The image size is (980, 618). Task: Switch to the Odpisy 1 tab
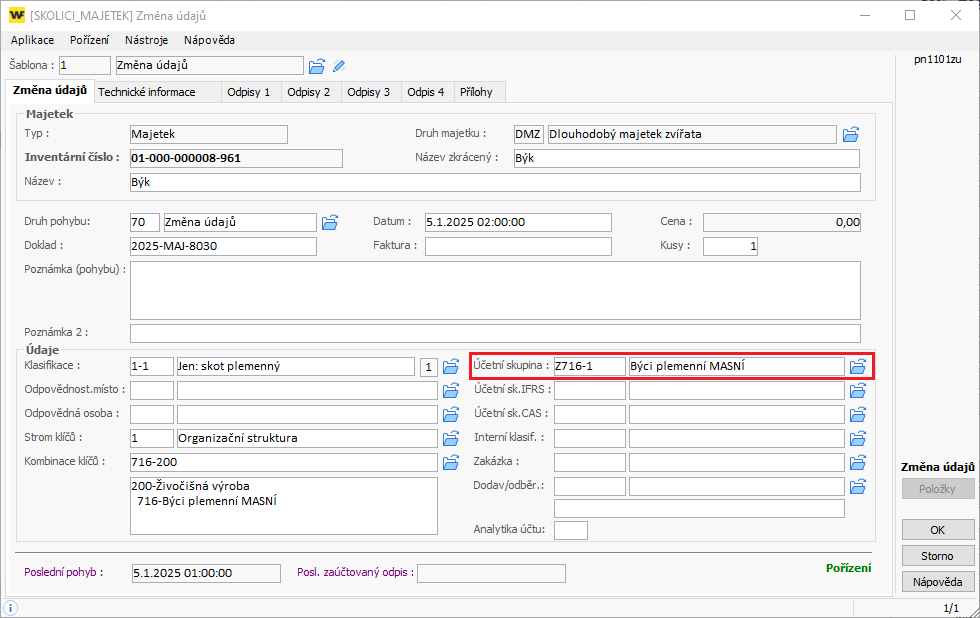click(249, 92)
